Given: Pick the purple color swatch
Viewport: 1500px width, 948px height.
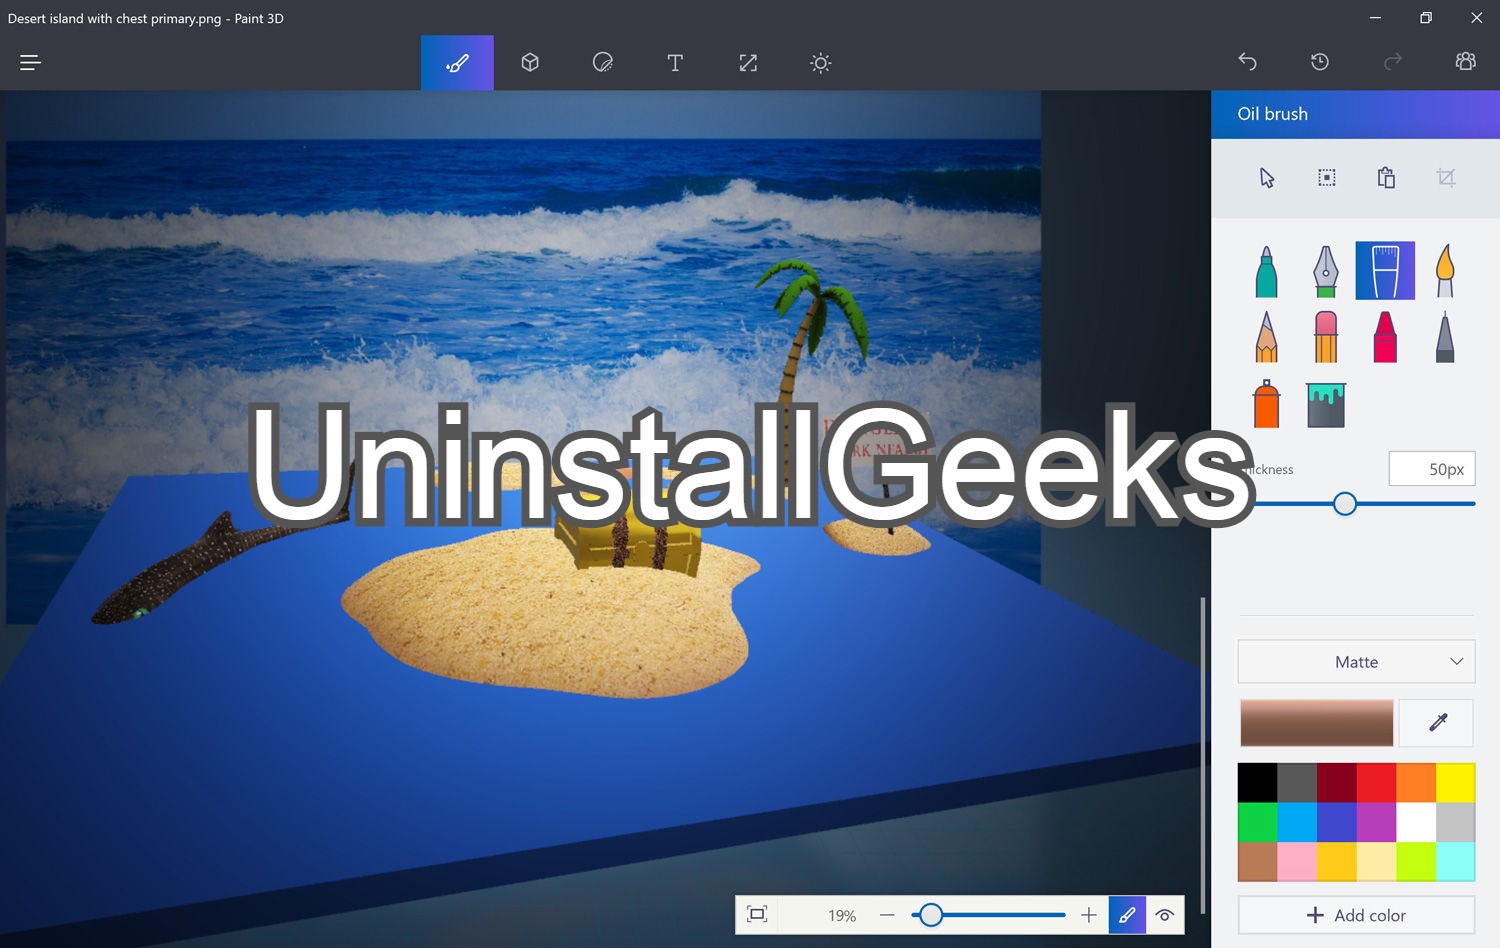Looking at the screenshot, I should pos(1376,822).
